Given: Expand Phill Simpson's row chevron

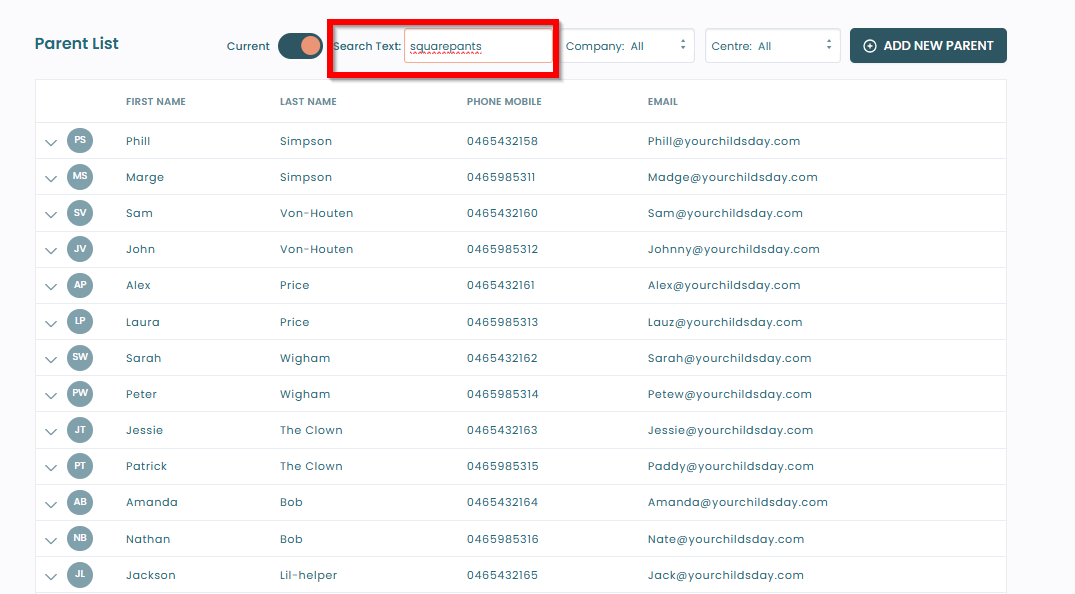Looking at the screenshot, I should coord(51,143).
